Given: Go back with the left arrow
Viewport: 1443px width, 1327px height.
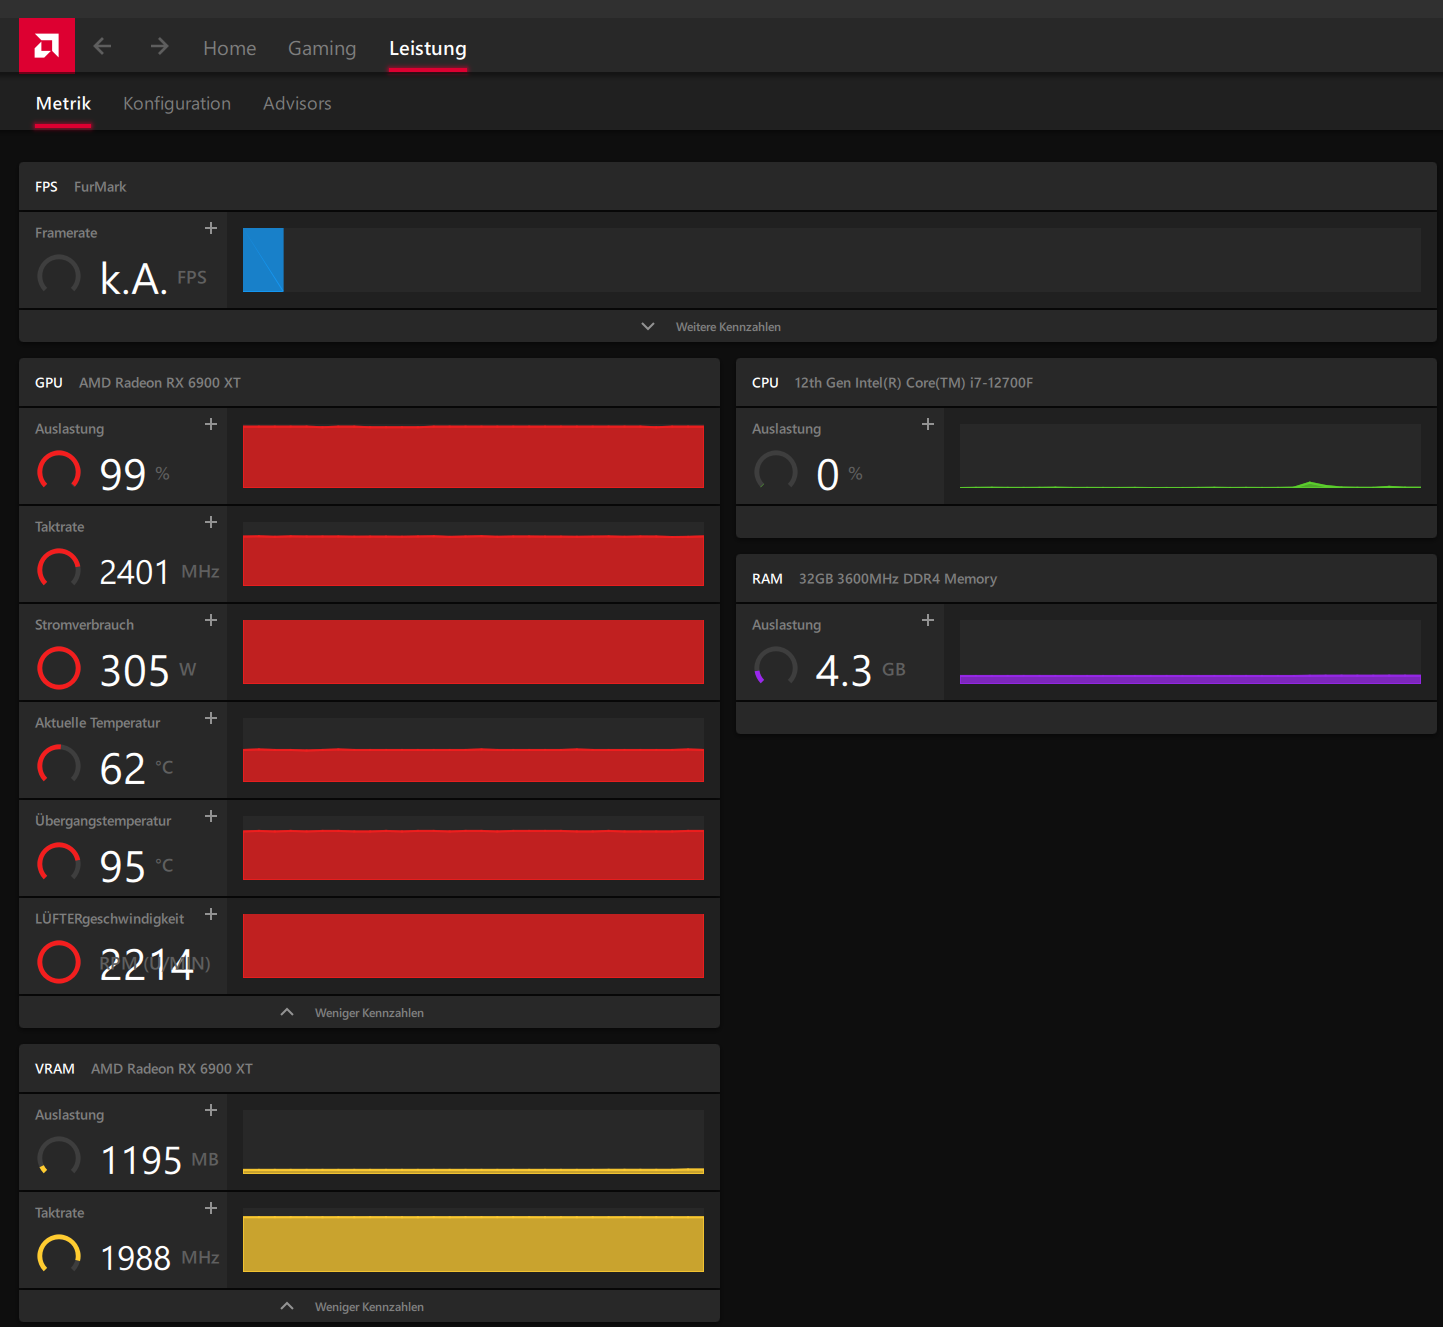Looking at the screenshot, I should [x=102, y=46].
